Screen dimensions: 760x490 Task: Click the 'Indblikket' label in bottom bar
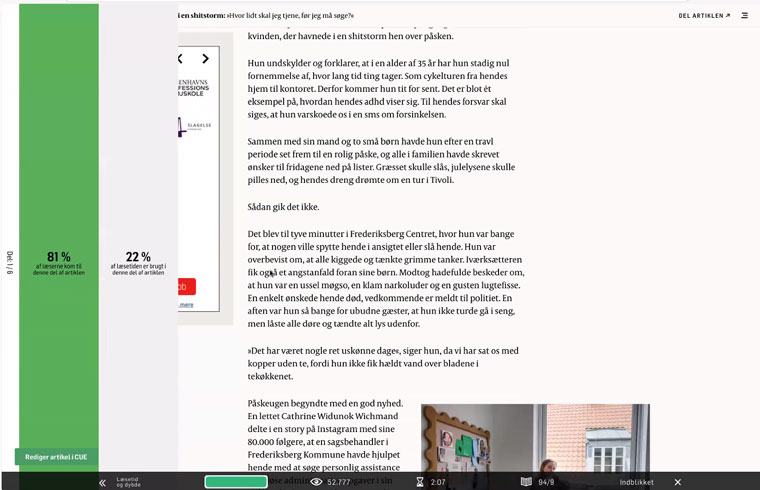[x=636, y=482]
